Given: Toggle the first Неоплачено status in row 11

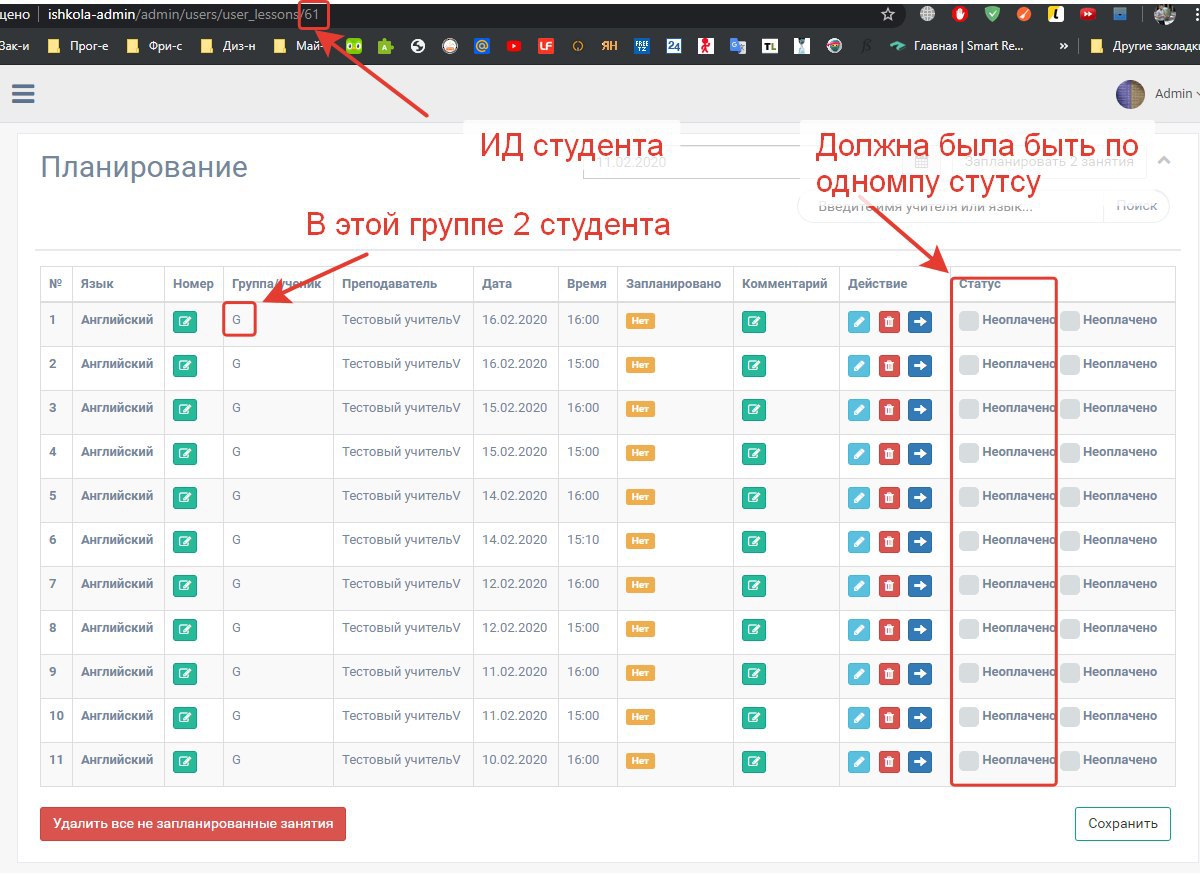Looking at the screenshot, I should [x=968, y=761].
